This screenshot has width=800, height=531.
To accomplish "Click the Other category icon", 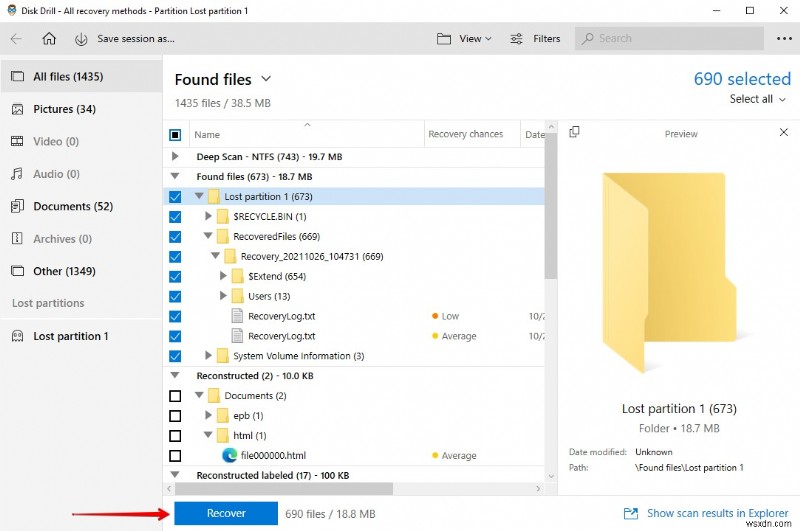I will (17, 271).
